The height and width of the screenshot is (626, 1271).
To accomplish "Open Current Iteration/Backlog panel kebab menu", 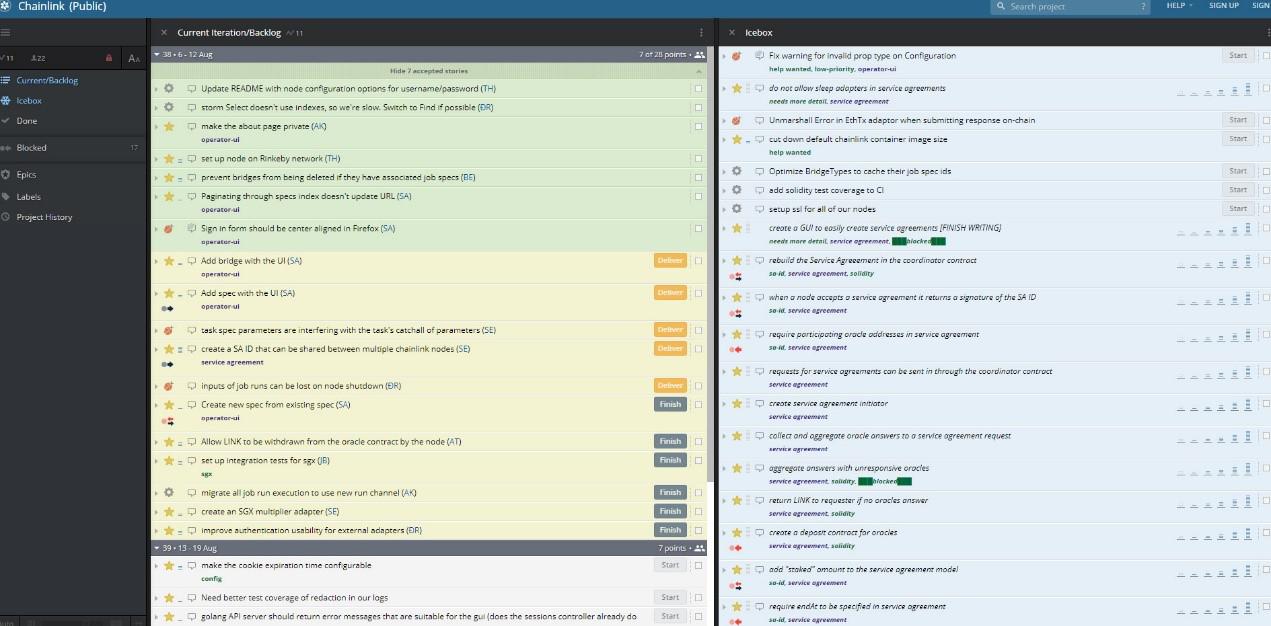I will coord(701,33).
